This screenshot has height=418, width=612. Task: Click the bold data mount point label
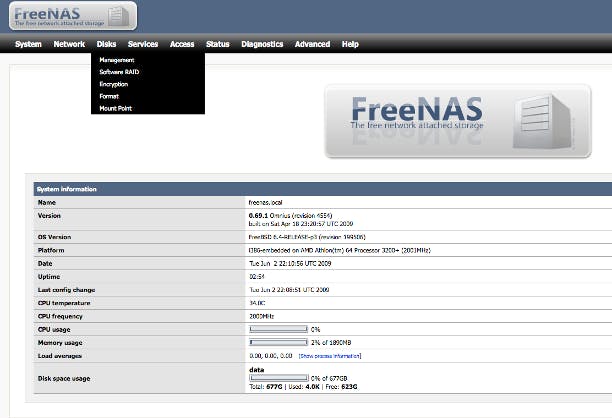tap(256, 370)
